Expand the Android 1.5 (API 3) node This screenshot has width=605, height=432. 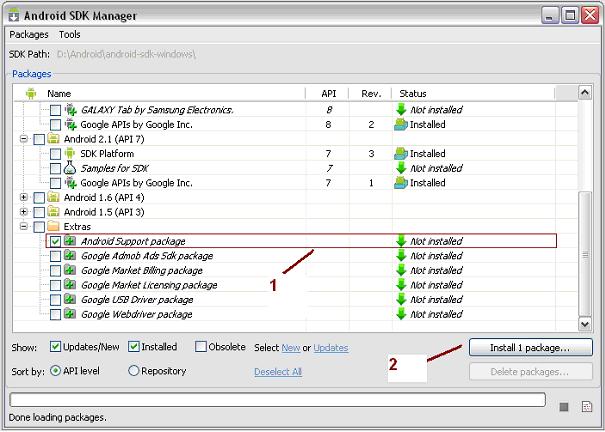(x=24, y=212)
